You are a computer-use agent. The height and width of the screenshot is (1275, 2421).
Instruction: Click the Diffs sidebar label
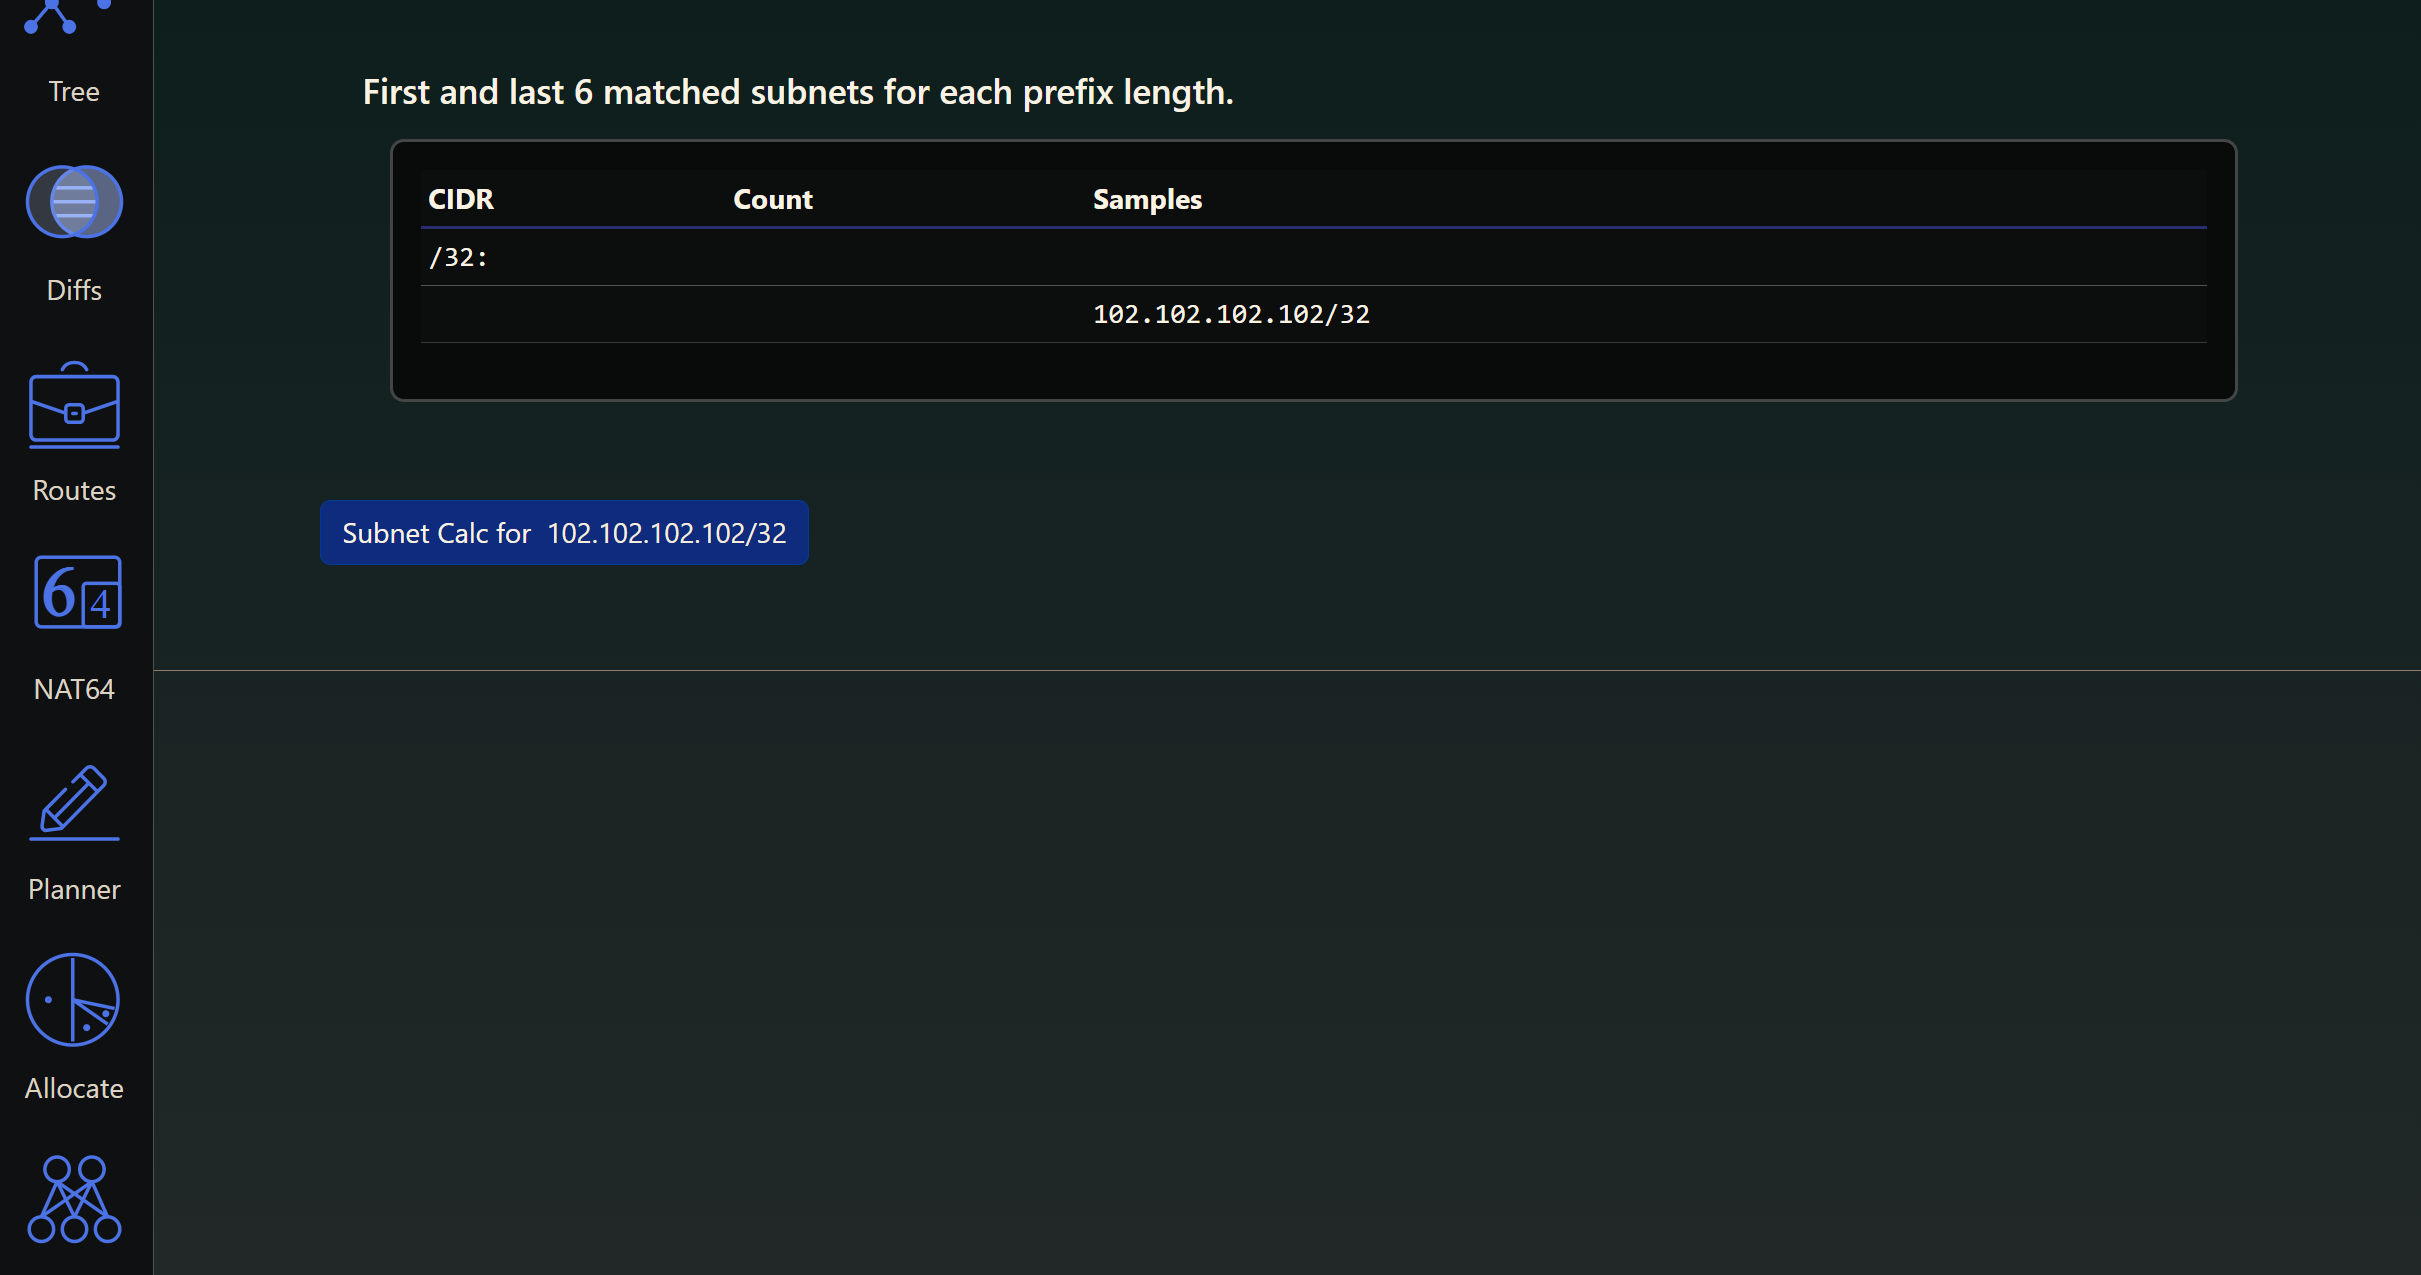(x=74, y=291)
